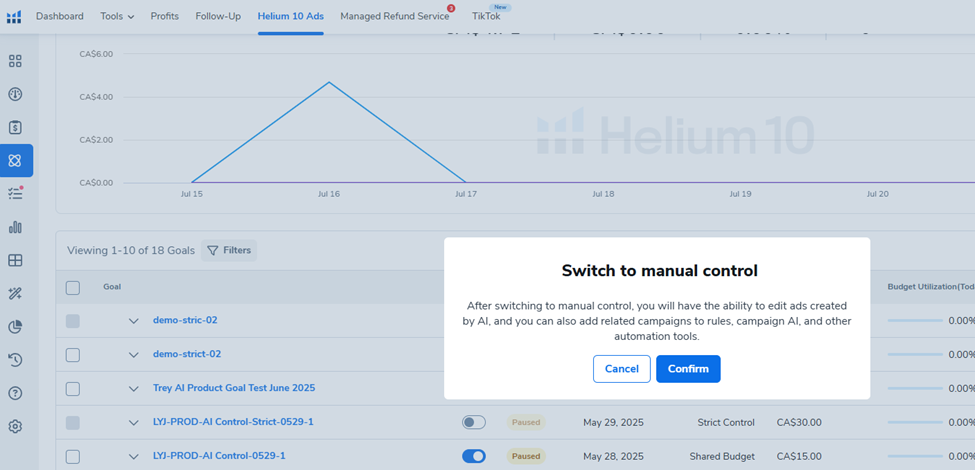
Task: Open the dollar clipboard sidebar icon
Action: (x=15, y=127)
